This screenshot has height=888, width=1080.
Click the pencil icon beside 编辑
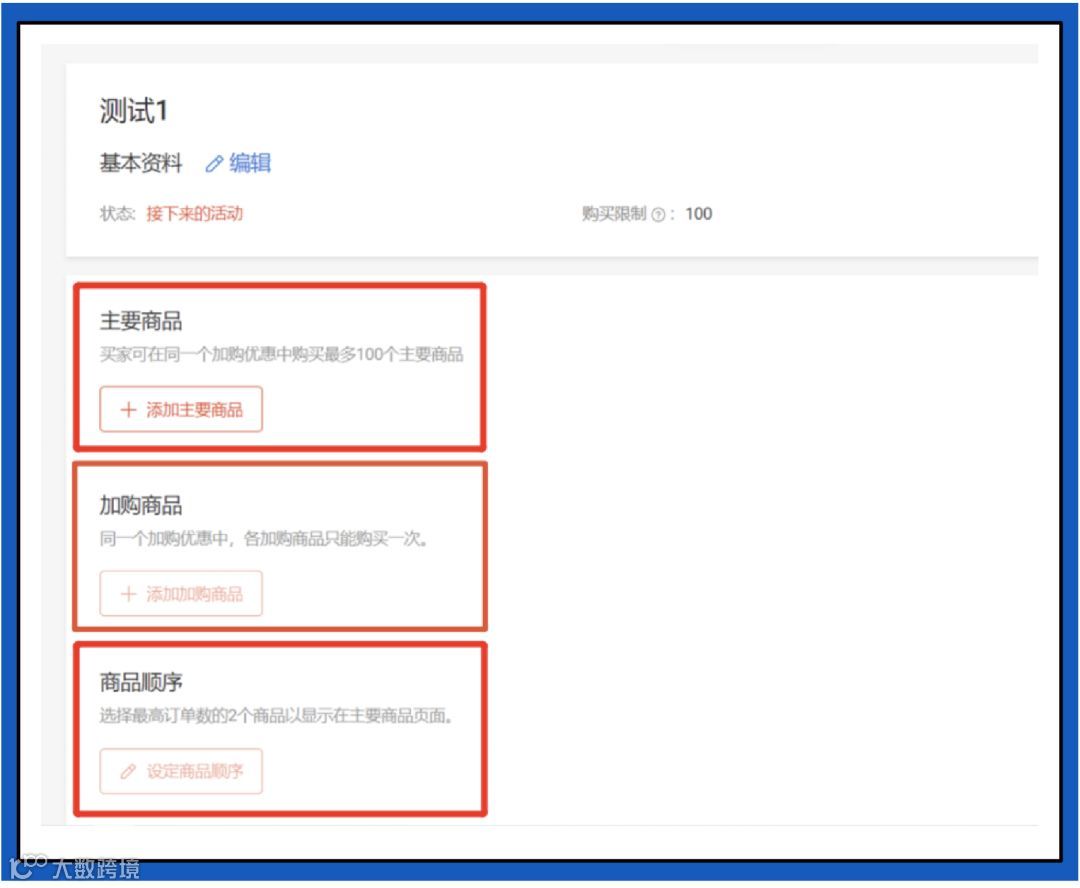coord(214,164)
